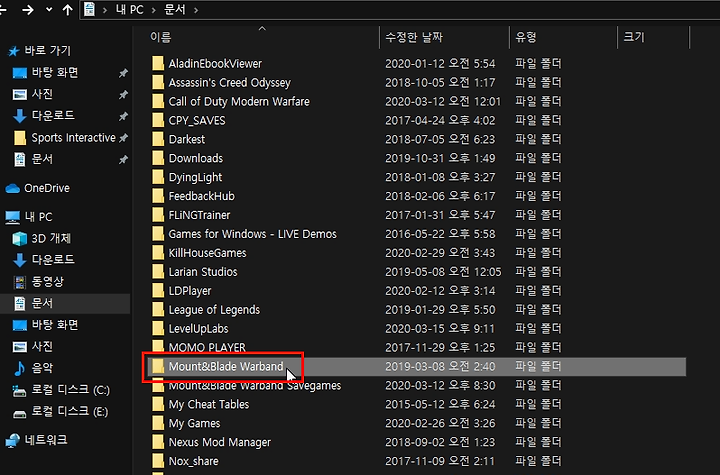Select FLiNGTrainer folder icon
The width and height of the screenshot is (720, 475).
tap(158, 215)
